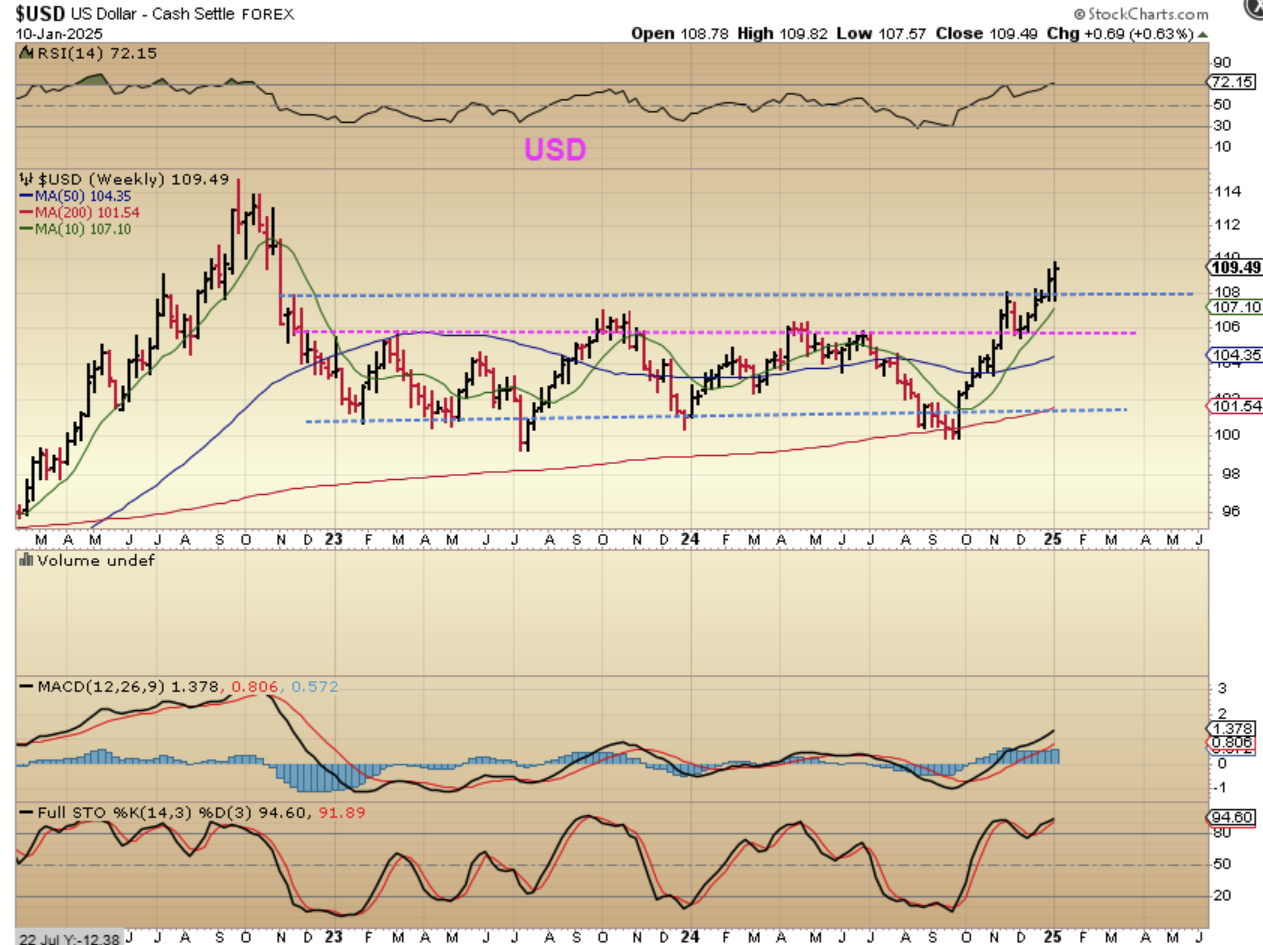Click the 20 level on stochastic axis
Viewport: 1263px width, 945px height.
[x=1222, y=895]
